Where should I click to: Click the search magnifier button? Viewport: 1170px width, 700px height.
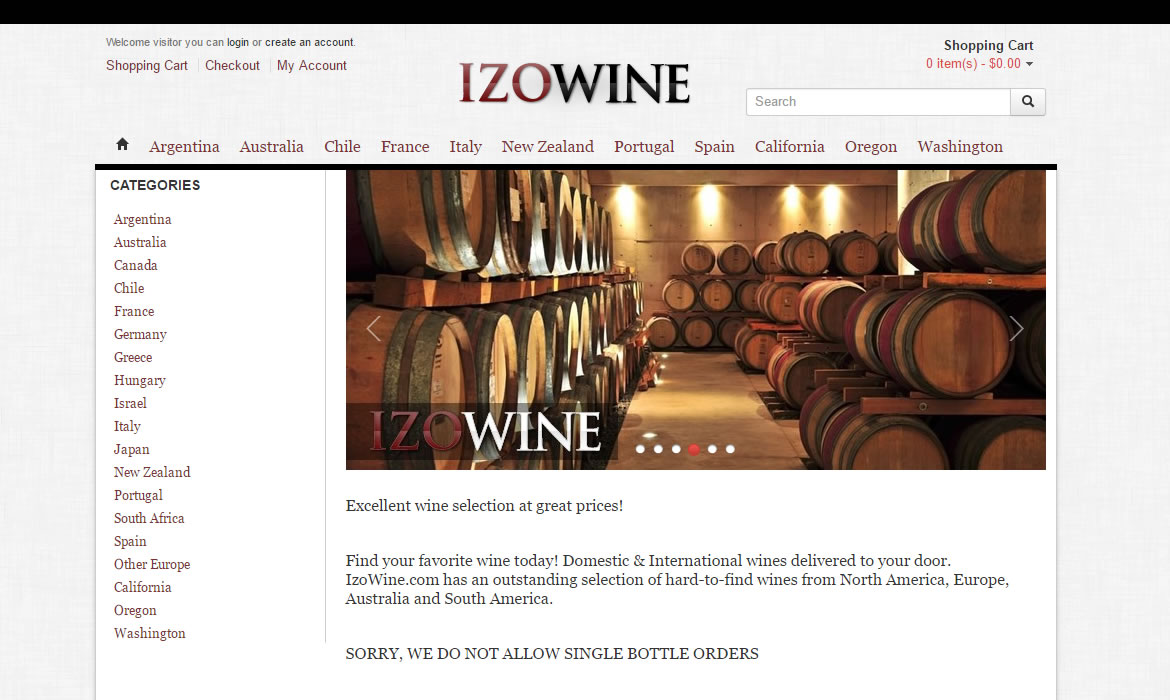[1027, 101]
